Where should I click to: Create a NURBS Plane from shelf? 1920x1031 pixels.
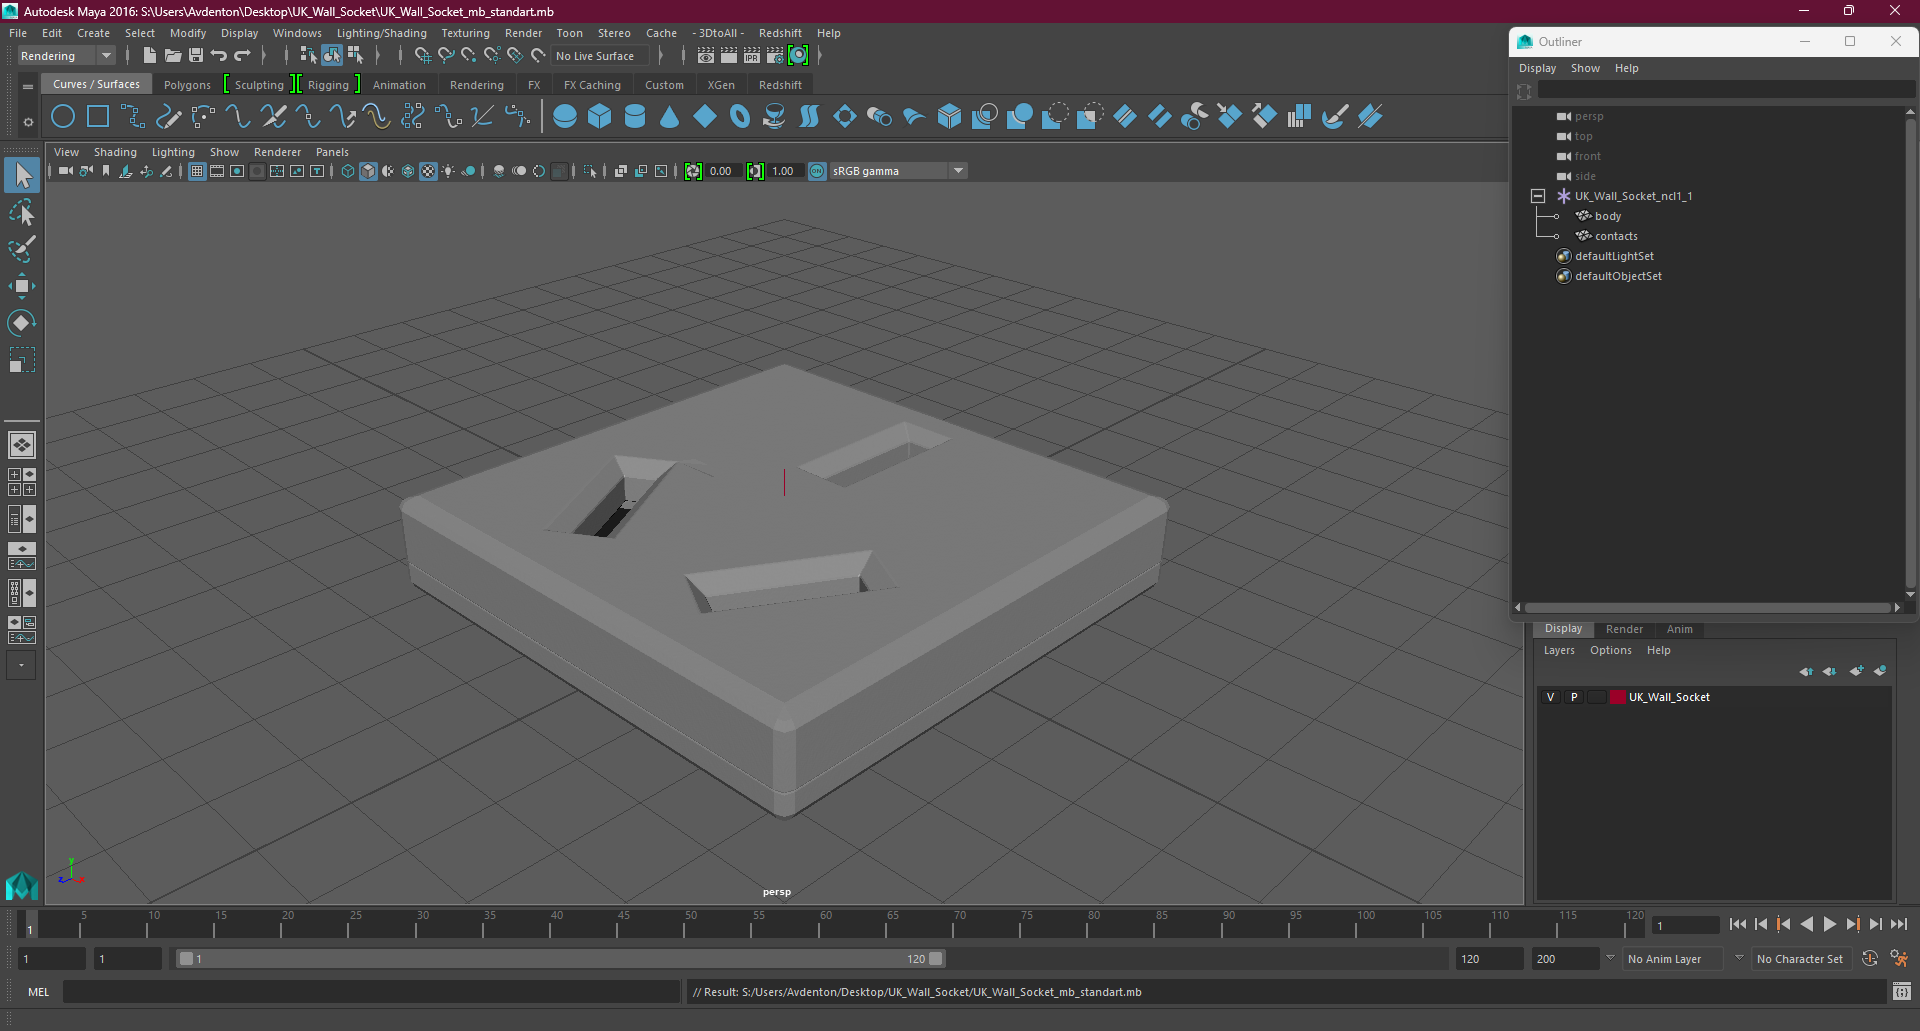point(705,117)
